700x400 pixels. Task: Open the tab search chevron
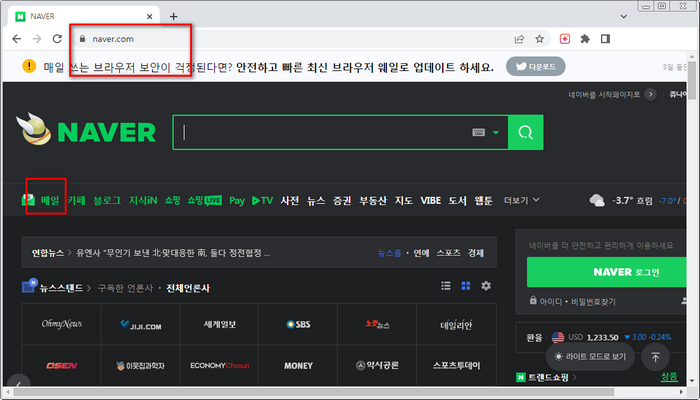coord(624,17)
